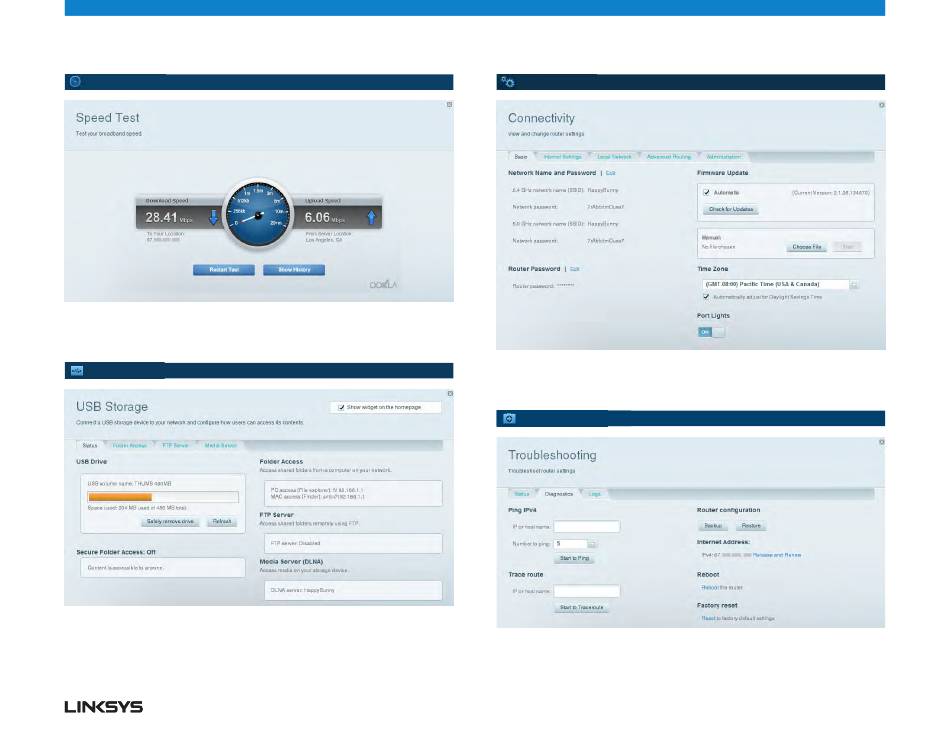Click the Restart Test button

[x=224, y=270]
